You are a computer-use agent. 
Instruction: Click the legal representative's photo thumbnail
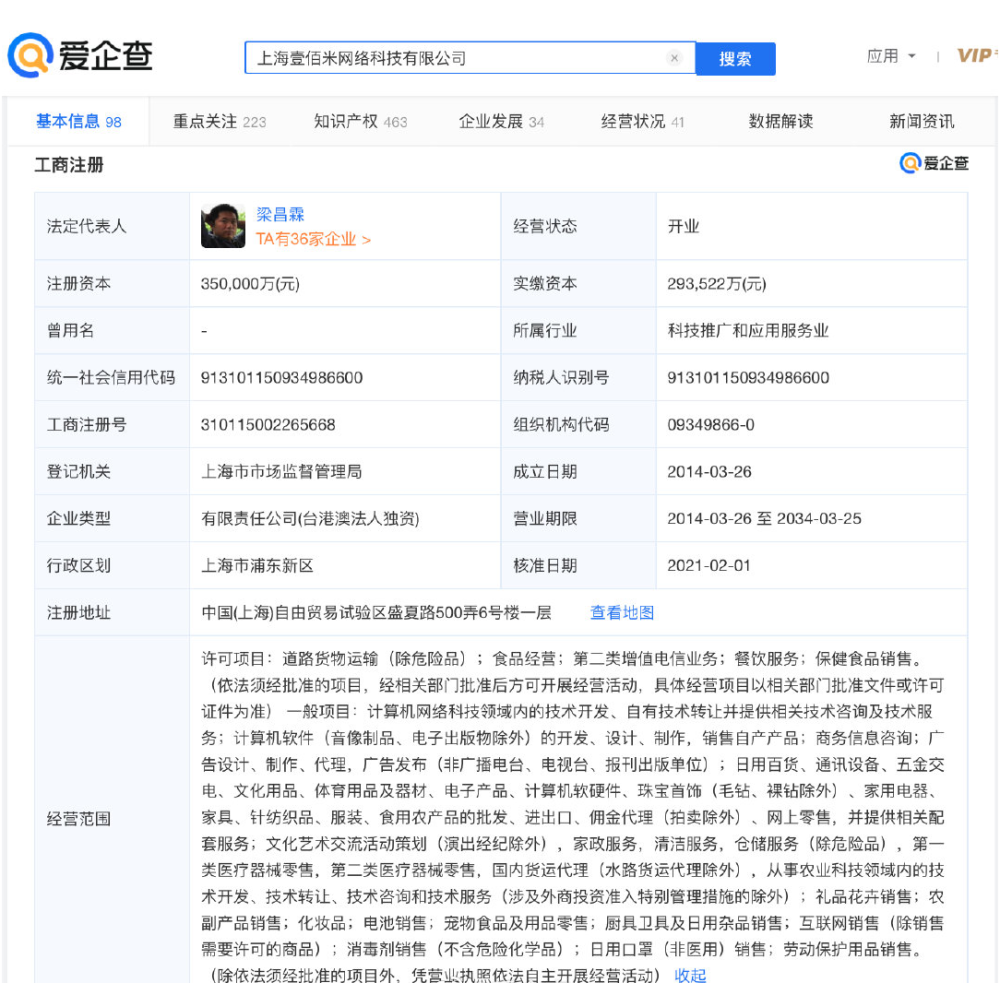click(223, 226)
